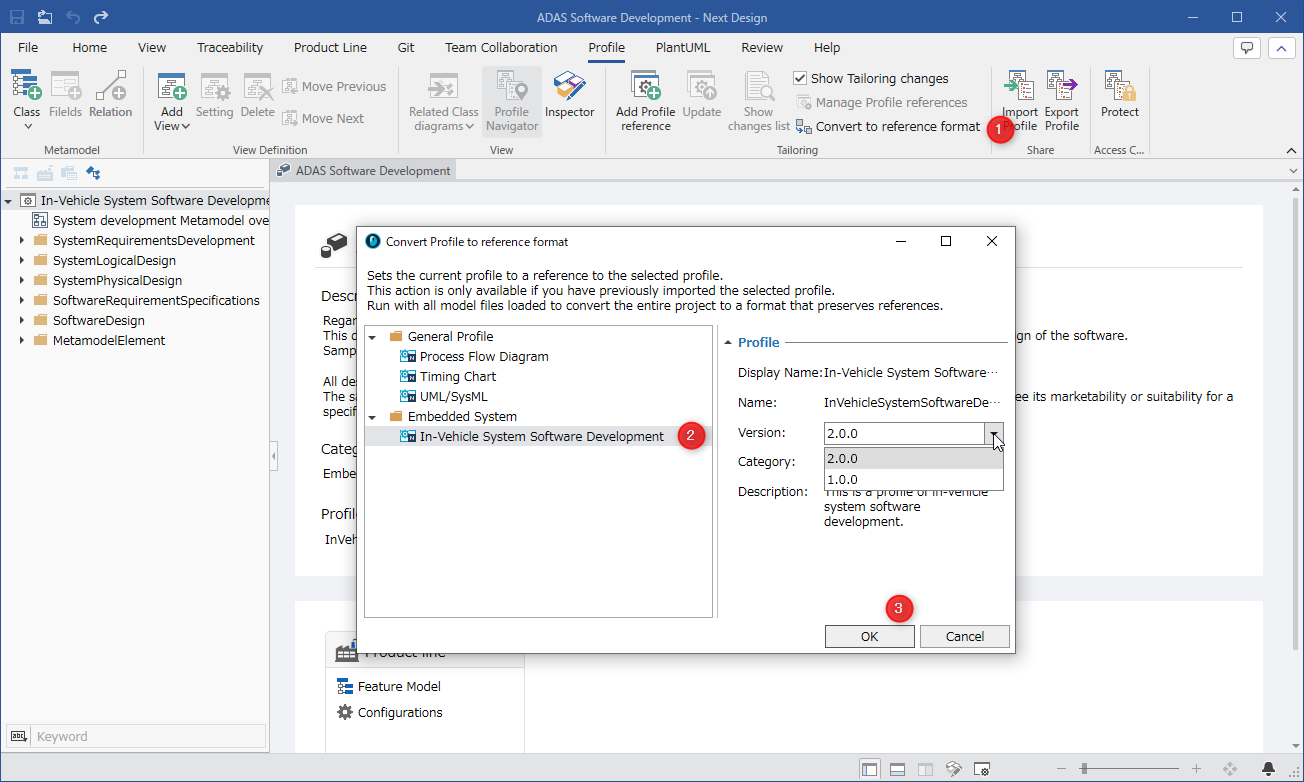Viewport: 1304px width, 782px height.
Task: Click the window settings icon in status bar
Action: (982, 769)
